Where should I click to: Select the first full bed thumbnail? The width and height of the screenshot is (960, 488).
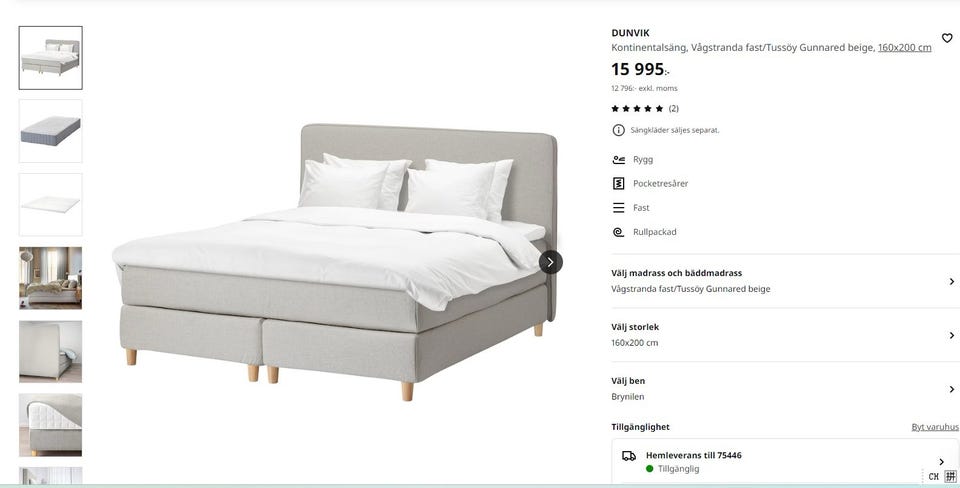coord(50,58)
